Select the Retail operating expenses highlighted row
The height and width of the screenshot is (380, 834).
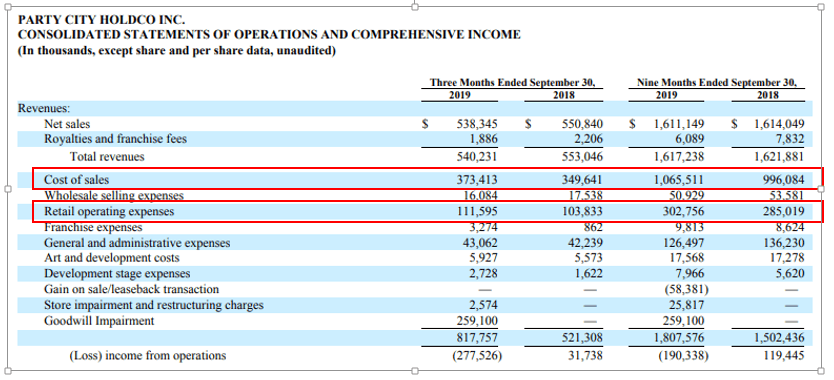tap(428, 211)
